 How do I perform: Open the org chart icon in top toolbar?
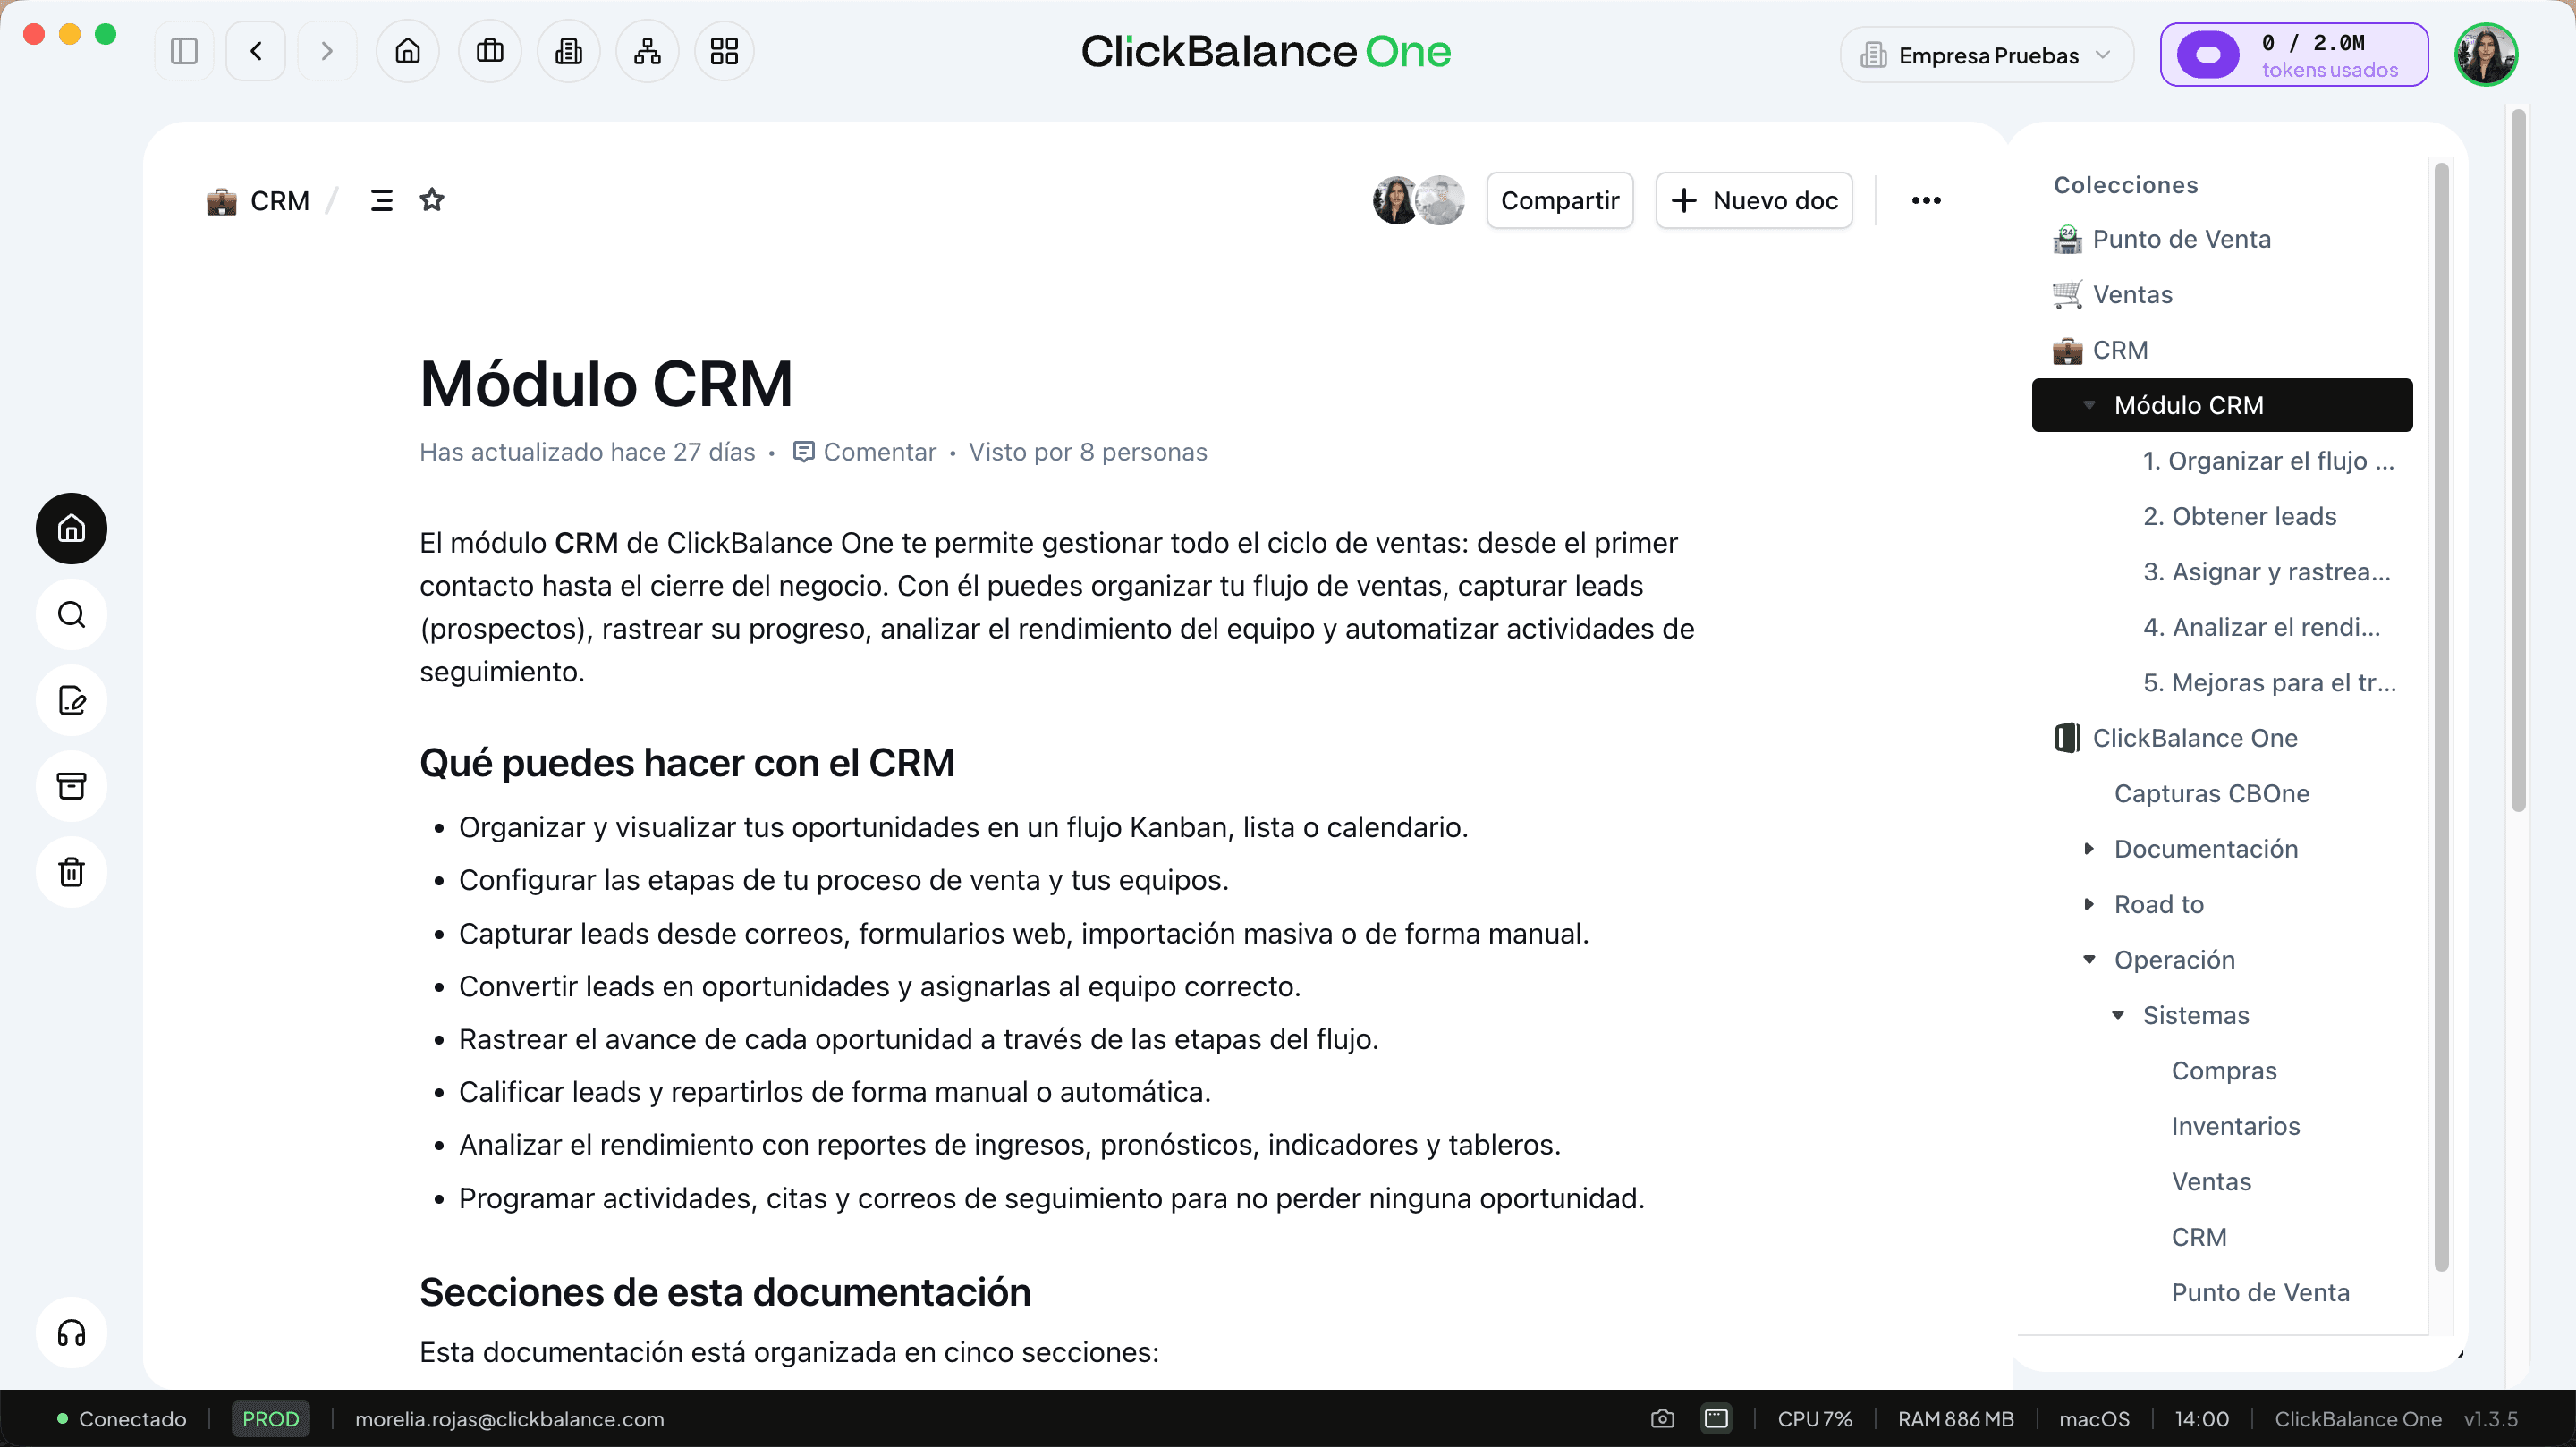(x=647, y=51)
